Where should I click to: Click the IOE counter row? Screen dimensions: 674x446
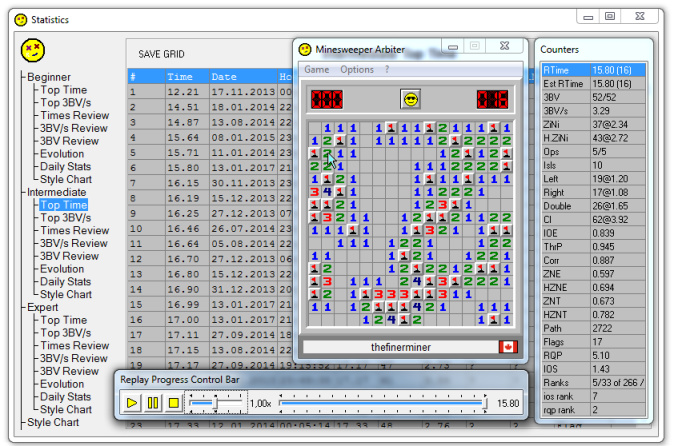tap(593, 233)
